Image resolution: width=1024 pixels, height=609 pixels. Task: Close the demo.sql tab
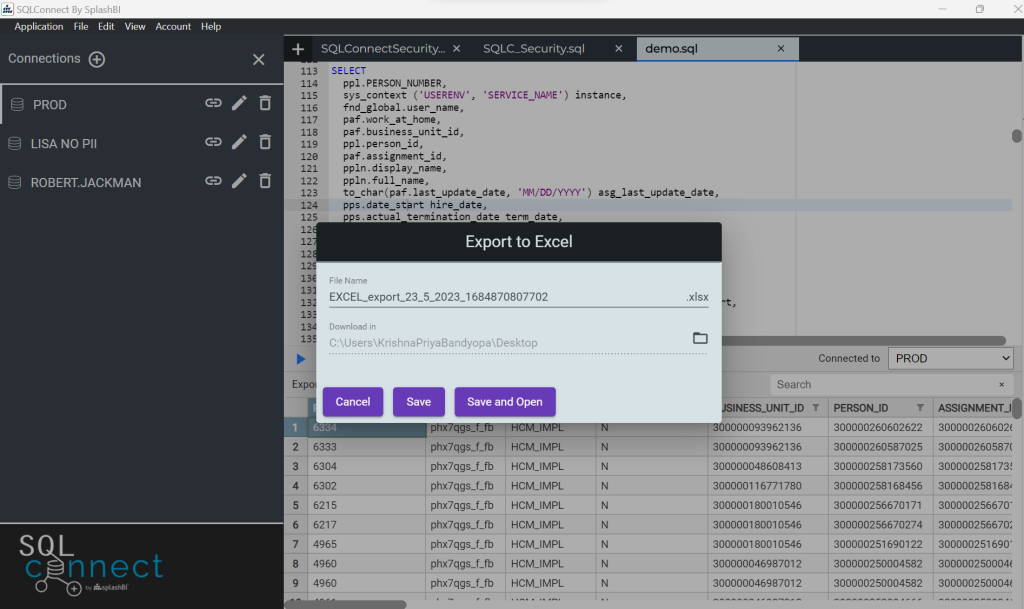[x=781, y=47]
